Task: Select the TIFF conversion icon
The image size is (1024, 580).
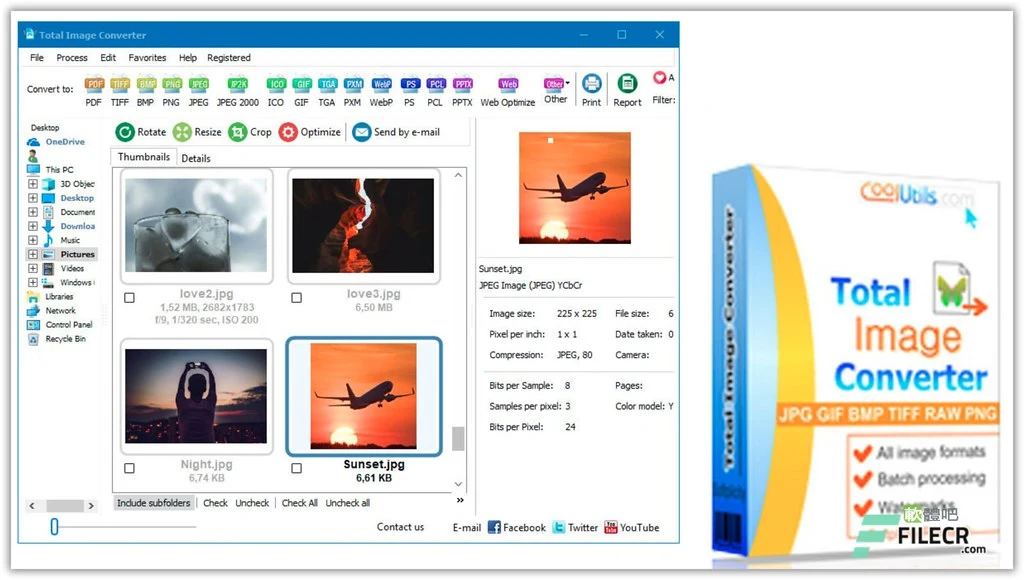Action: pos(120,91)
